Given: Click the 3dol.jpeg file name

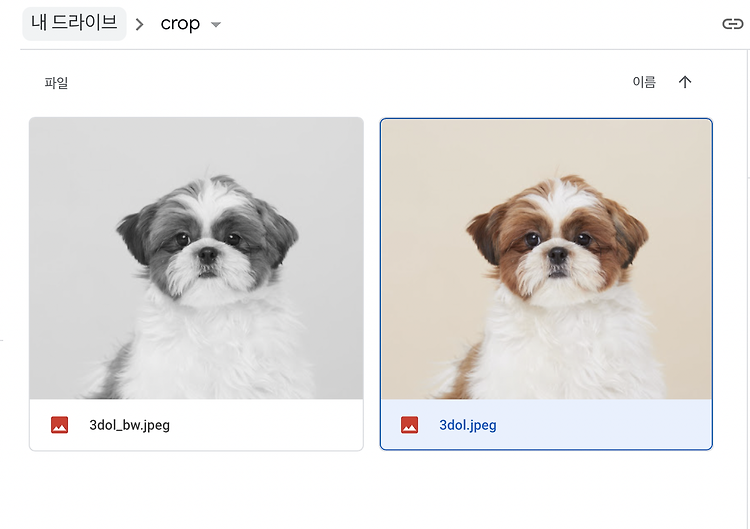Looking at the screenshot, I should click(x=468, y=425).
